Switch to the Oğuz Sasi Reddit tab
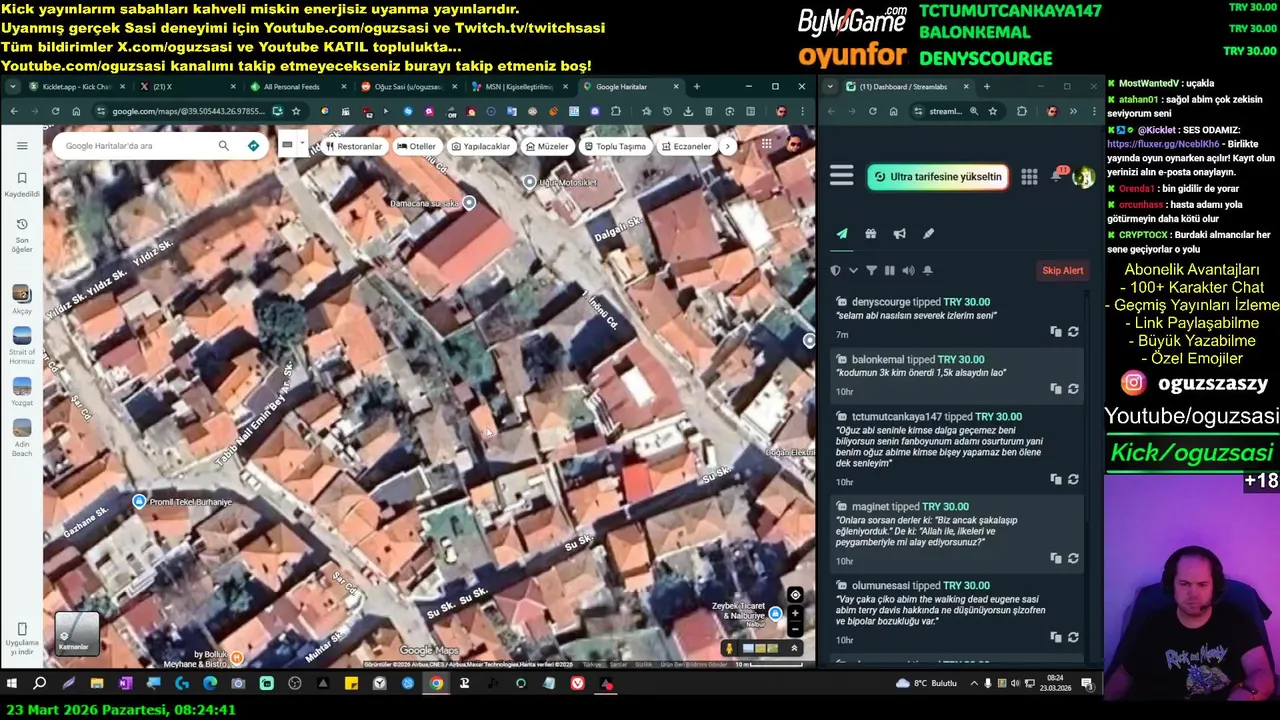 (406, 87)
